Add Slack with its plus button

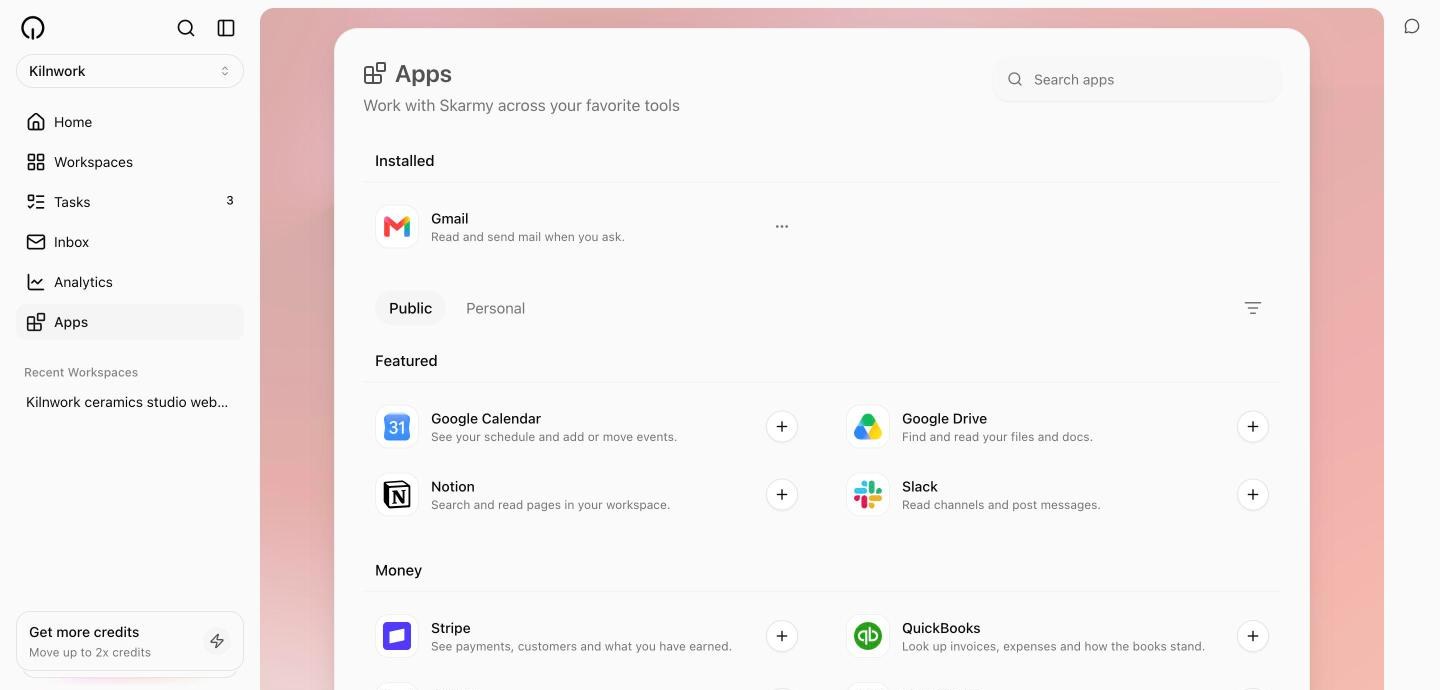click(x=1253, y=495)
